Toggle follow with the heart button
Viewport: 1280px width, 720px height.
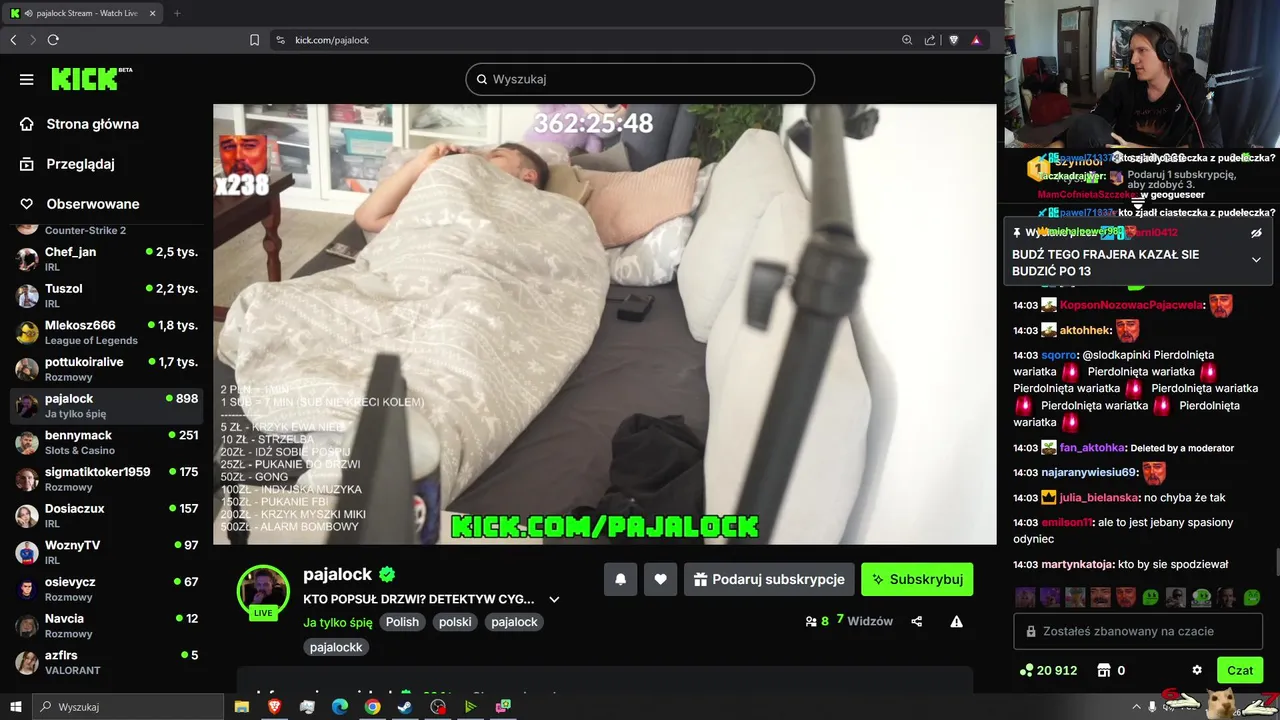pyautogui.click(x=660, y=579)
